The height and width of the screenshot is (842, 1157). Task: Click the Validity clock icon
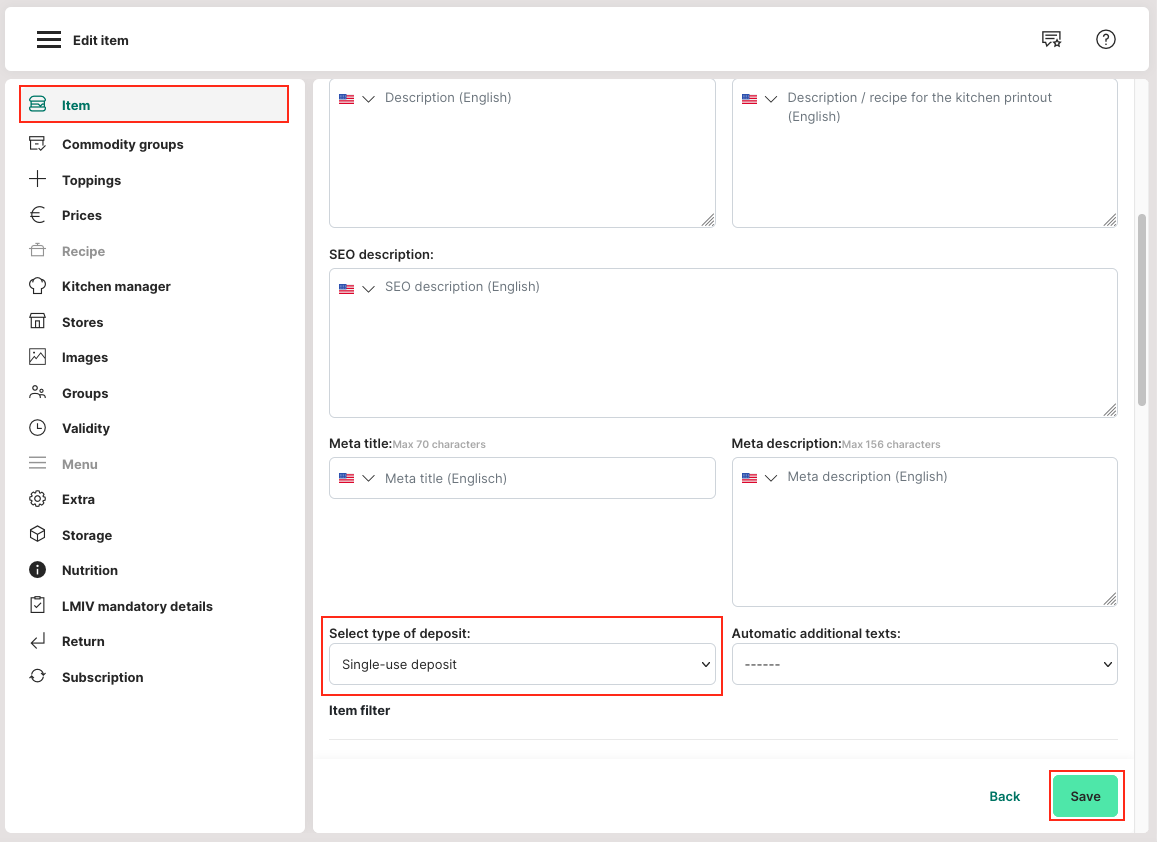(x=37, y=428)
